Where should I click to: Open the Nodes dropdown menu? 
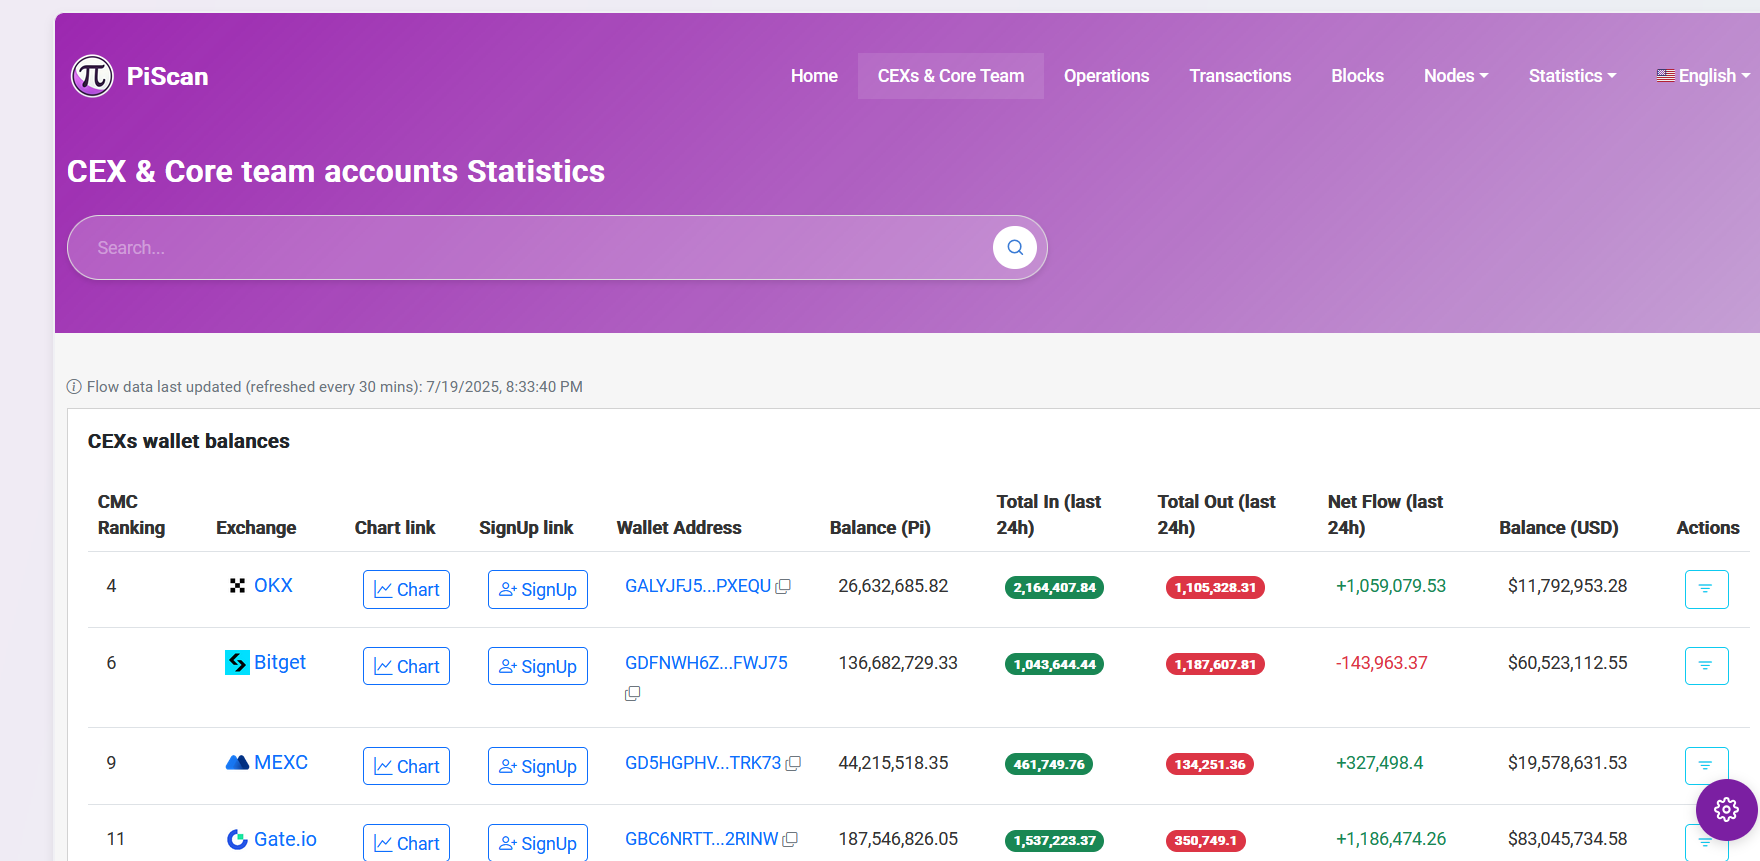(1456, 76)
